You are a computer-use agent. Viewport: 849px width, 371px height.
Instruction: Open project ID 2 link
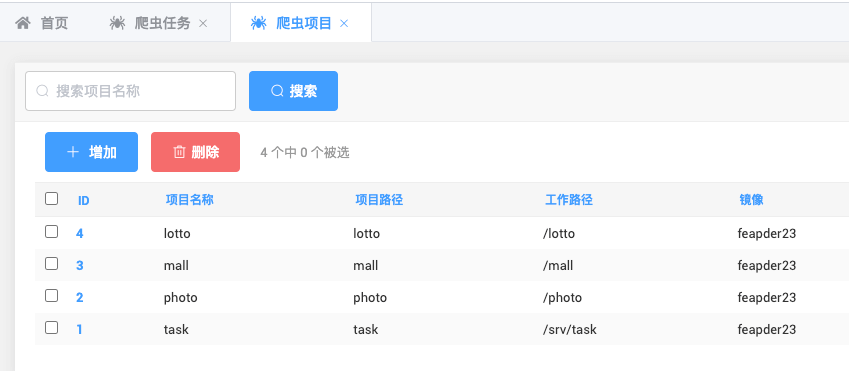[80, 297]
